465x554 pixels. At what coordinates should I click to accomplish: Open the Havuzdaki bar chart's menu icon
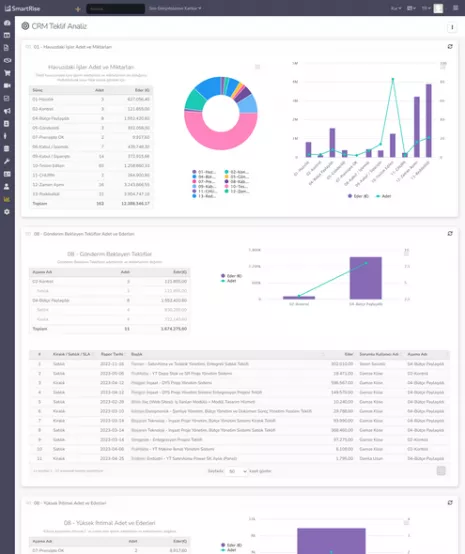pyautogui.click(x=443, y=66)
